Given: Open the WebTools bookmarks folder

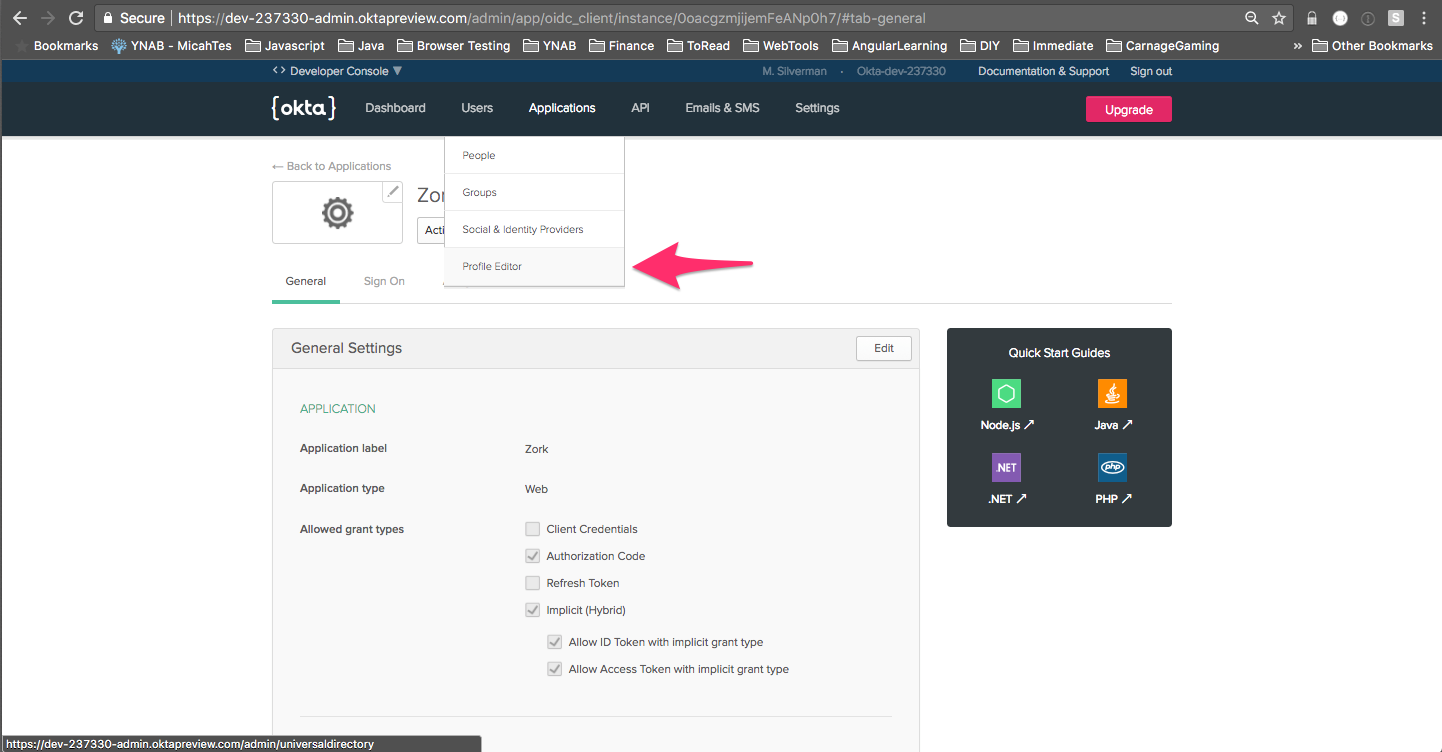Looking at the screenshot, I should point(780,45).
